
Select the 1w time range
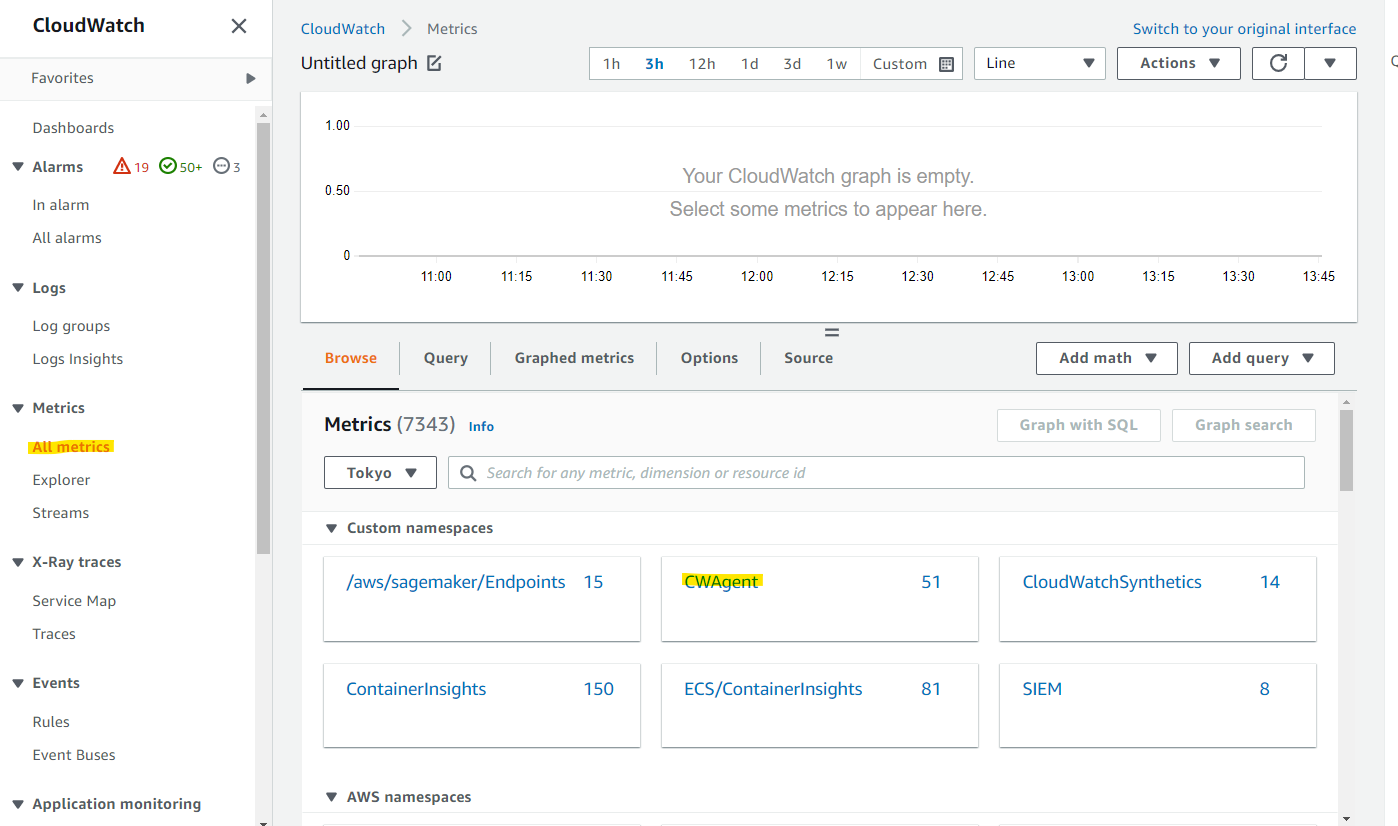tap(837, 64)
